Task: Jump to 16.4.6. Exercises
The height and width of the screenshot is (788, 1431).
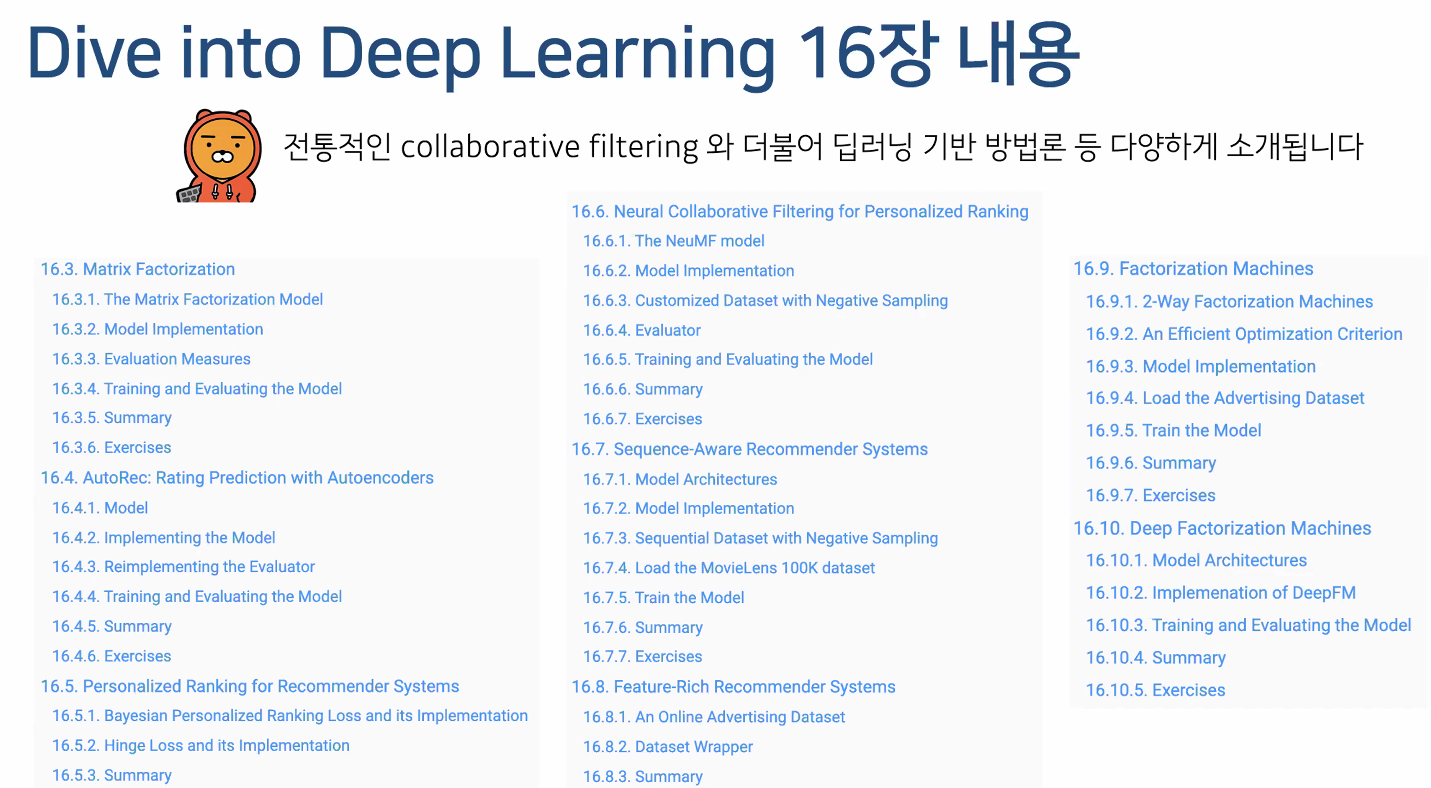Action: pos(112,657)
